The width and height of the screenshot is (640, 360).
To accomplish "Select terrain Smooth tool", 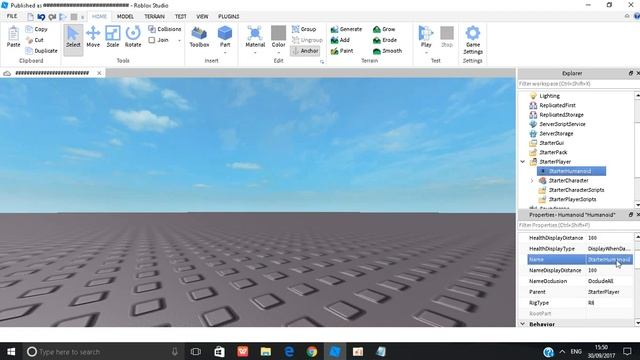I will (x=387, y=51).
